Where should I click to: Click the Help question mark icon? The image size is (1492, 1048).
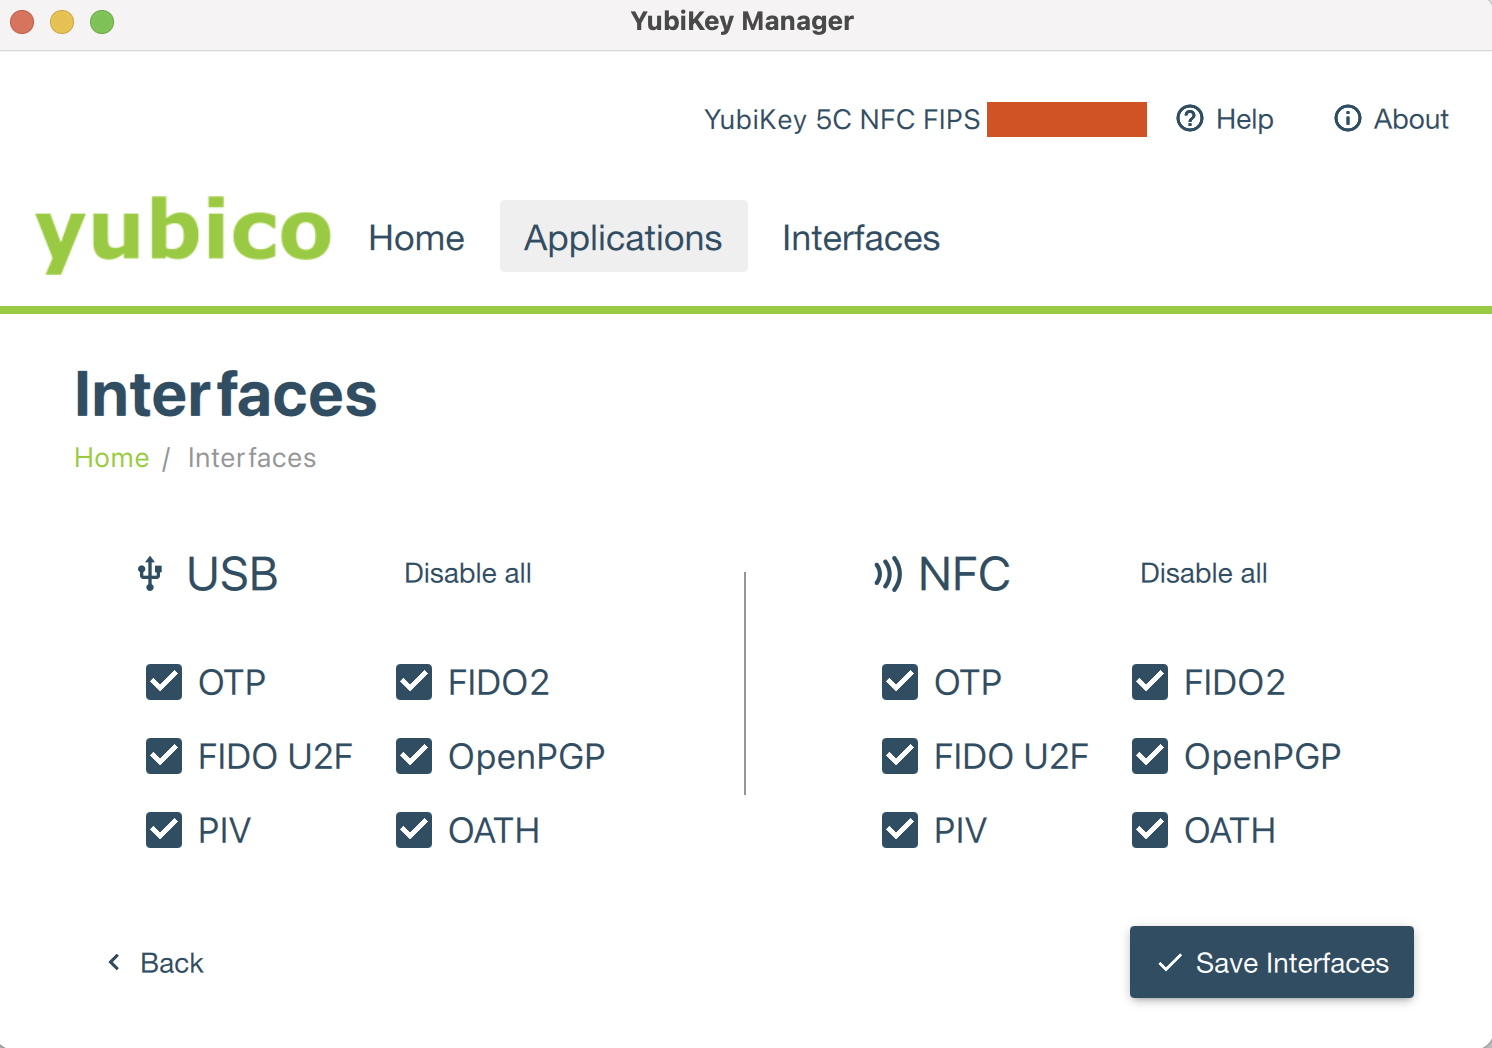coord(1189,119)
